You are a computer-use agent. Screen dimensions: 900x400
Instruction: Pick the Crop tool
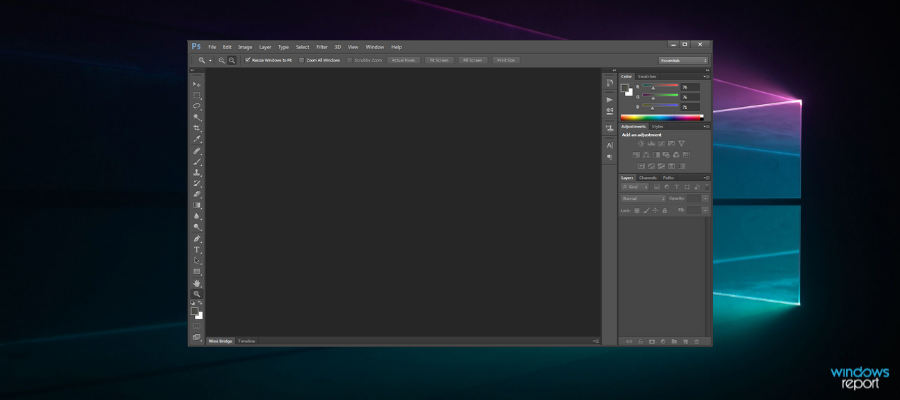coord(197,128)
